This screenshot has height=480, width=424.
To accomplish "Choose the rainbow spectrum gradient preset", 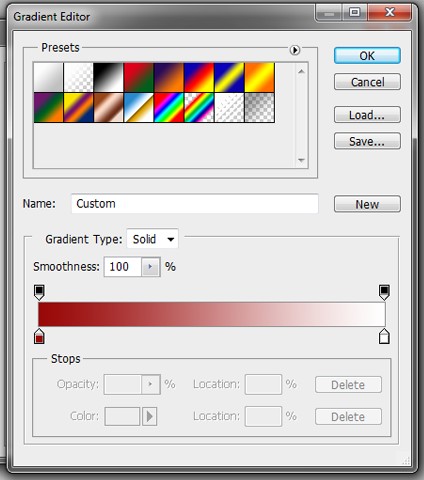I will pos(169,108).
